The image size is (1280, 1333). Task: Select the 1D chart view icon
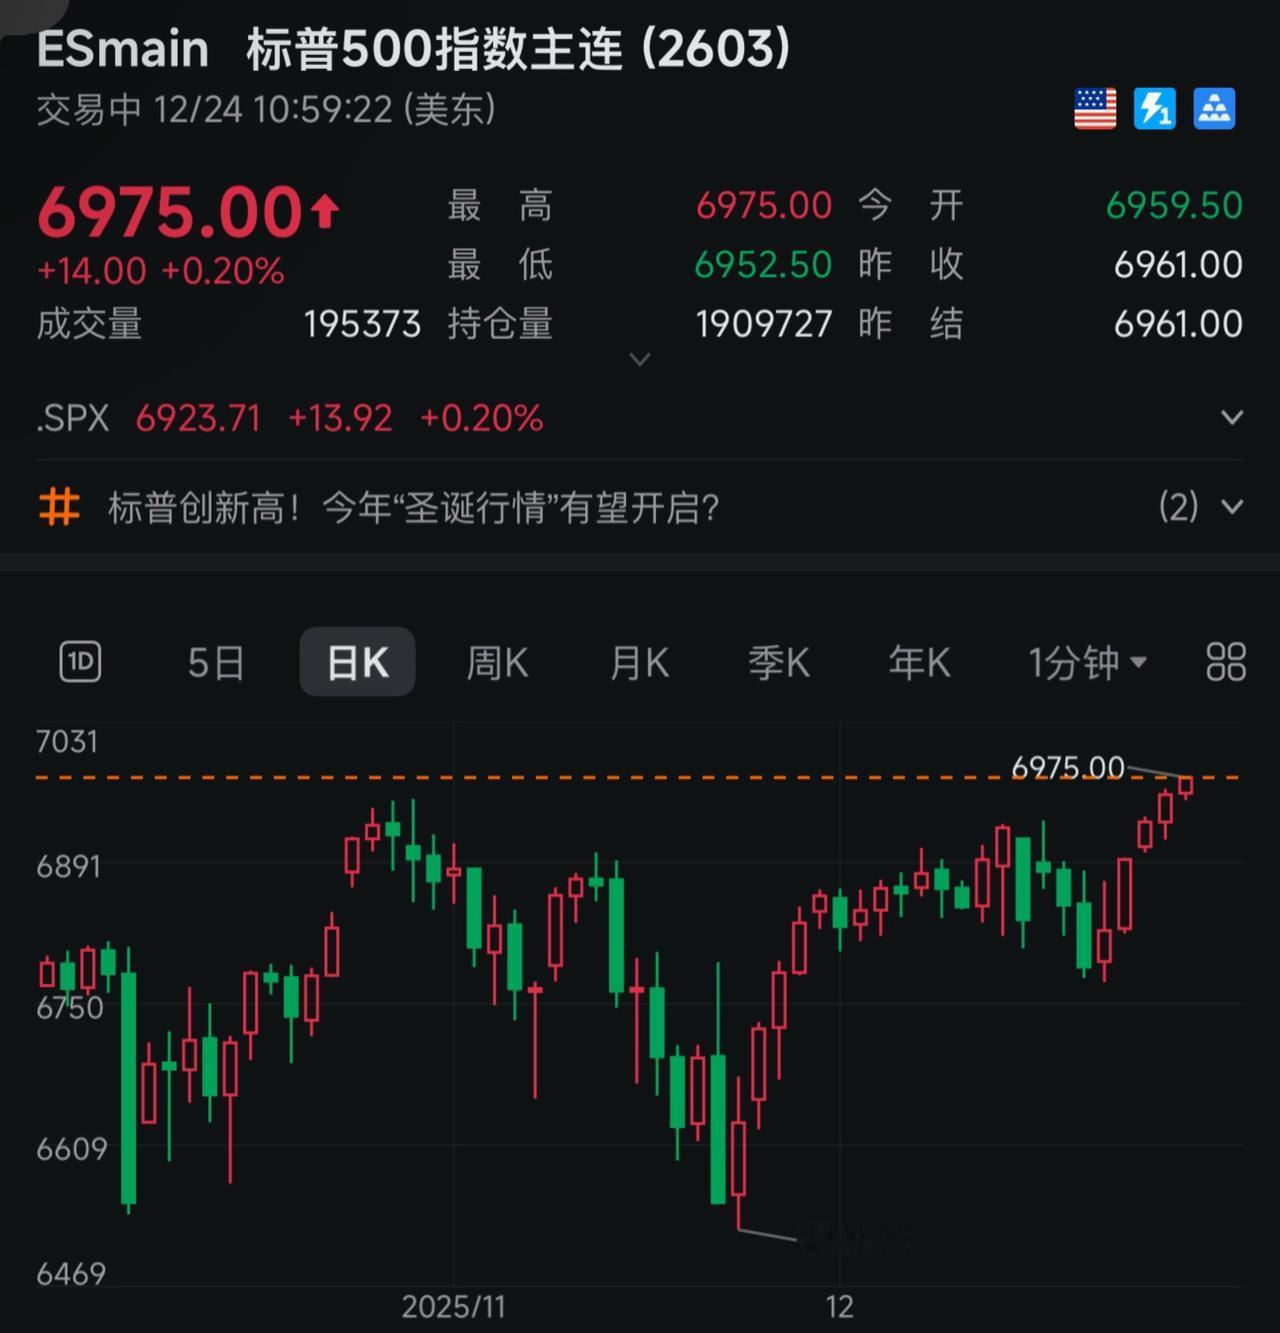point(80,661)
